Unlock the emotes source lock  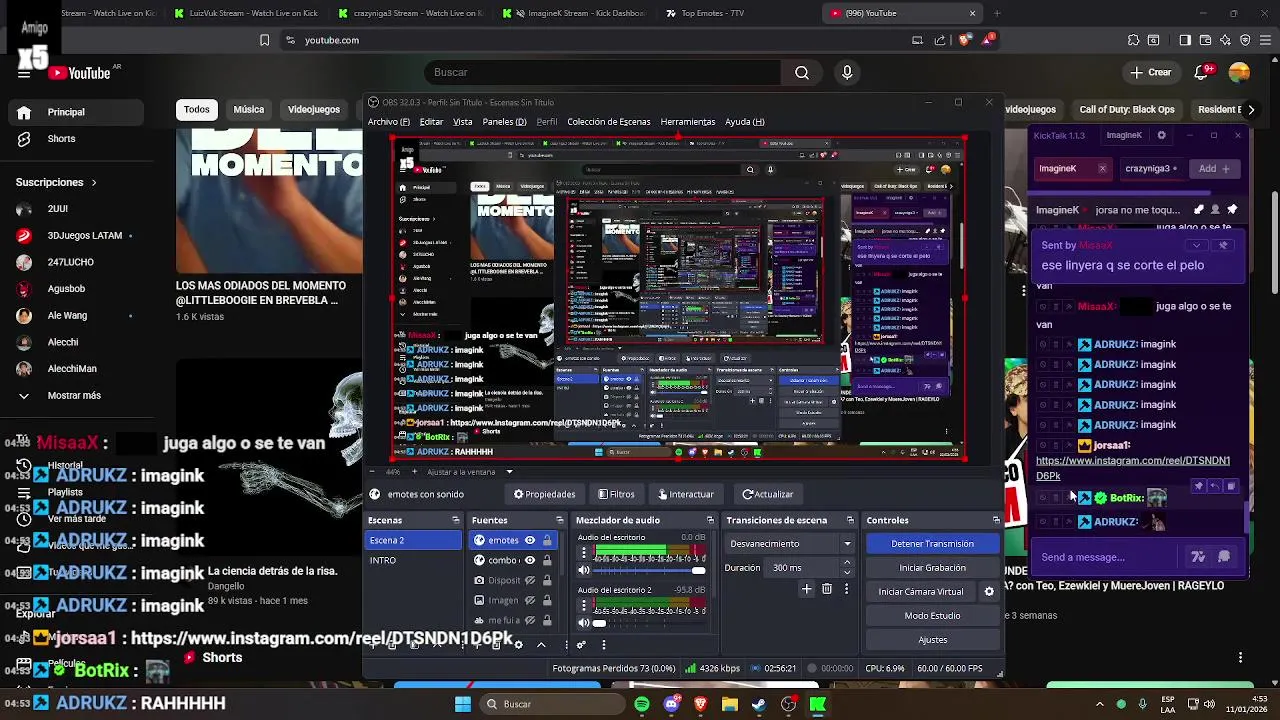pos(547,540)
